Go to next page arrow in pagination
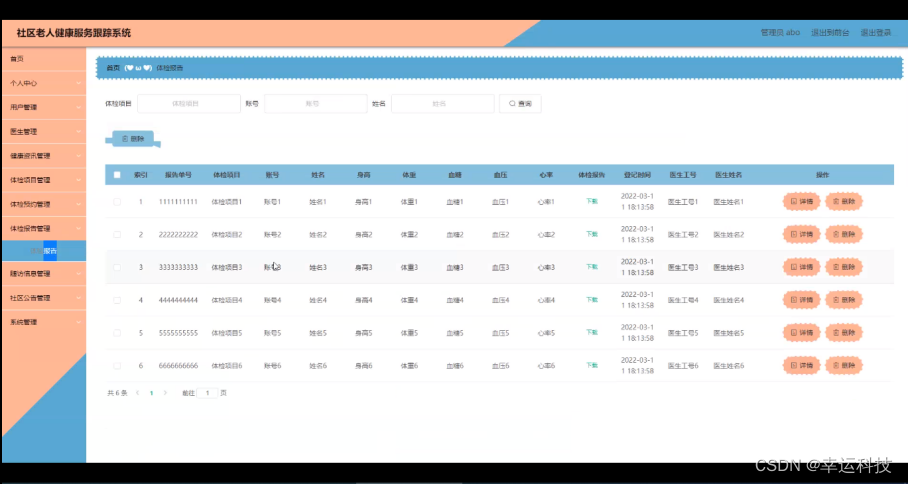 tap(165, 393)
